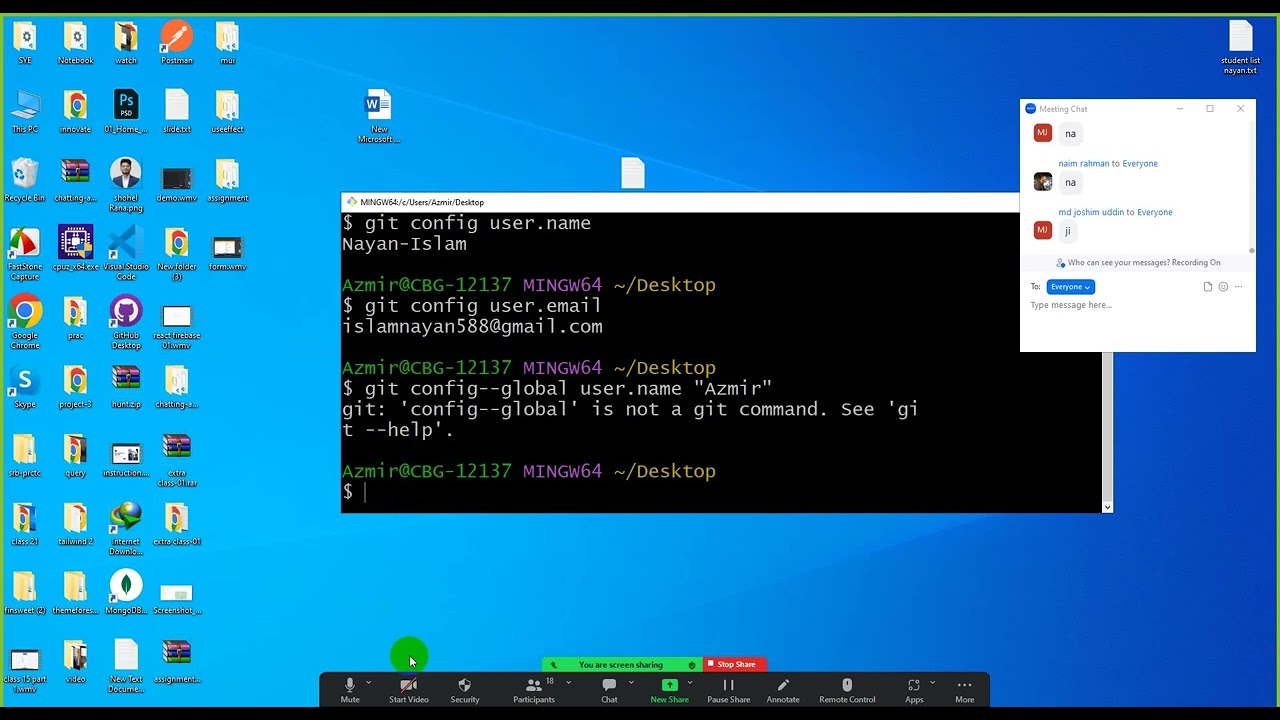Select the srb-prctc folder
The image size is (1280, 720).
(25, 456)
